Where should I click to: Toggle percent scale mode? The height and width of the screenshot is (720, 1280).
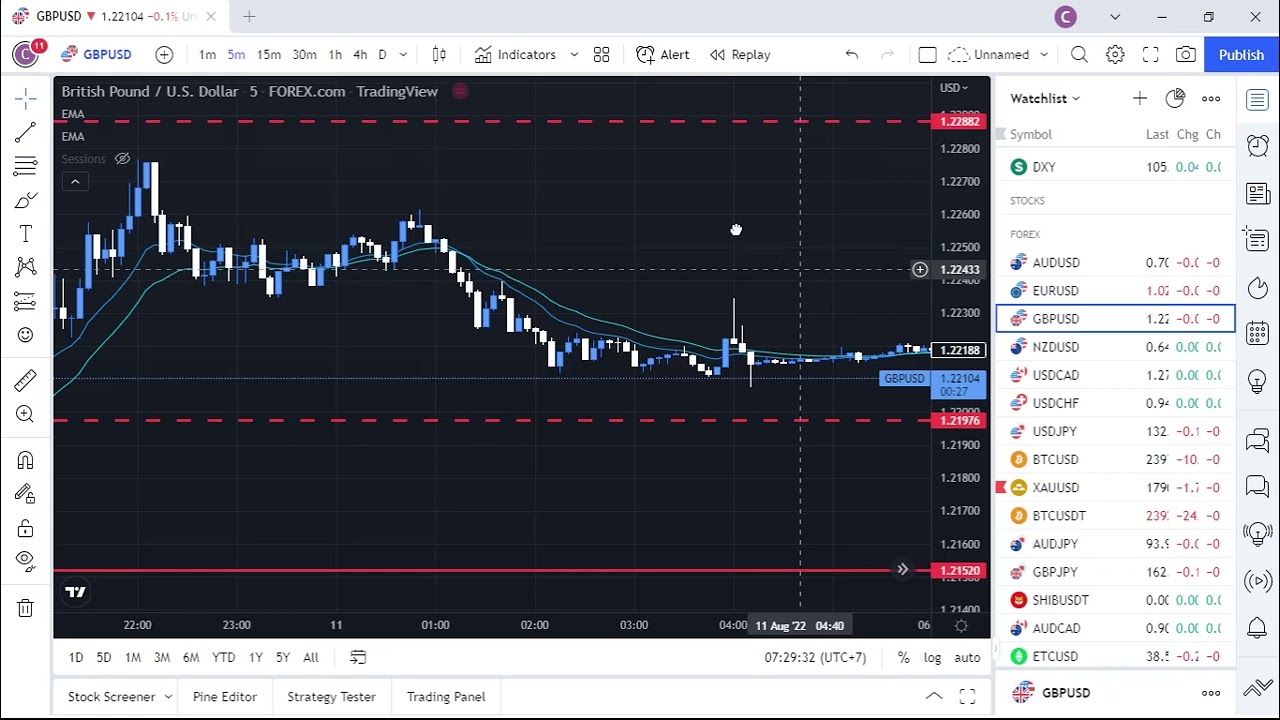pyautogui.click(x=903, y=657)
